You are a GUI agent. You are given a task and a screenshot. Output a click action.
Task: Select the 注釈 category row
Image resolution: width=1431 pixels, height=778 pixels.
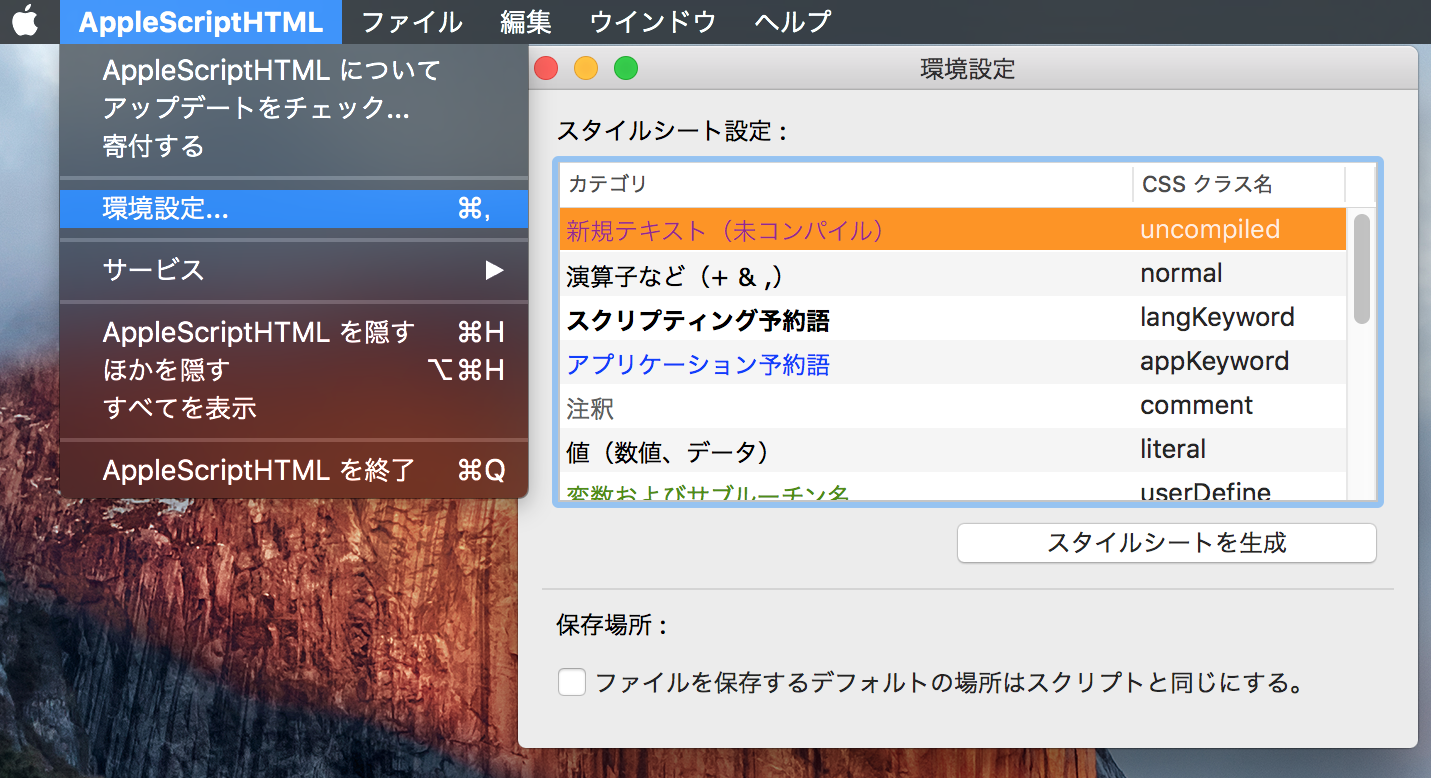pos(953,406)
